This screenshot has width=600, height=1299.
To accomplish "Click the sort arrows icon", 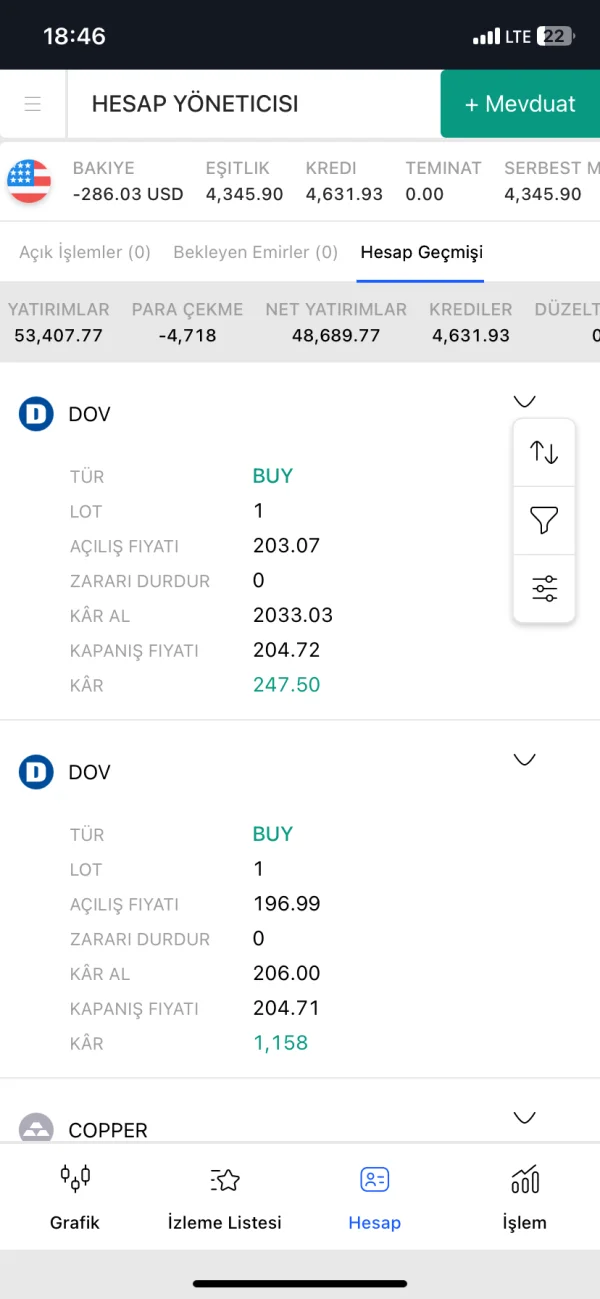I will [544, 452].
